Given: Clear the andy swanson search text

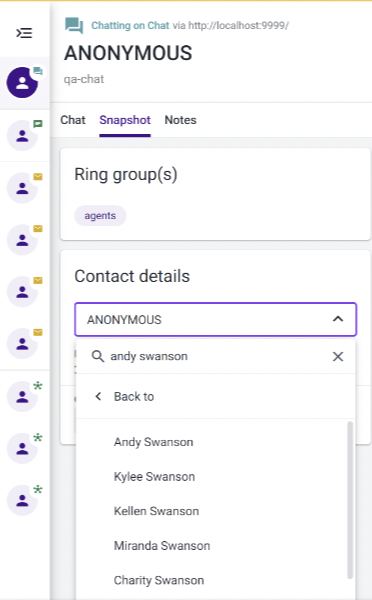Looking at the screenshot, I should click(338, 357).
